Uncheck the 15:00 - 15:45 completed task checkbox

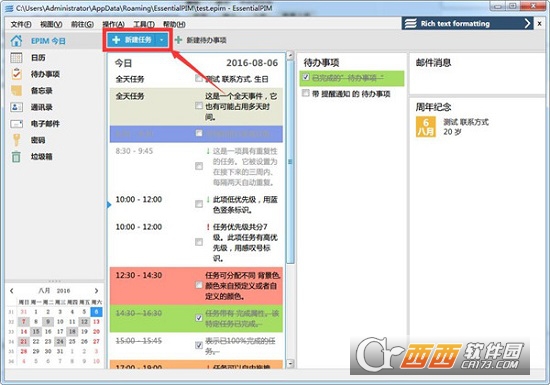pyautogui.click(x=199, y=345)
